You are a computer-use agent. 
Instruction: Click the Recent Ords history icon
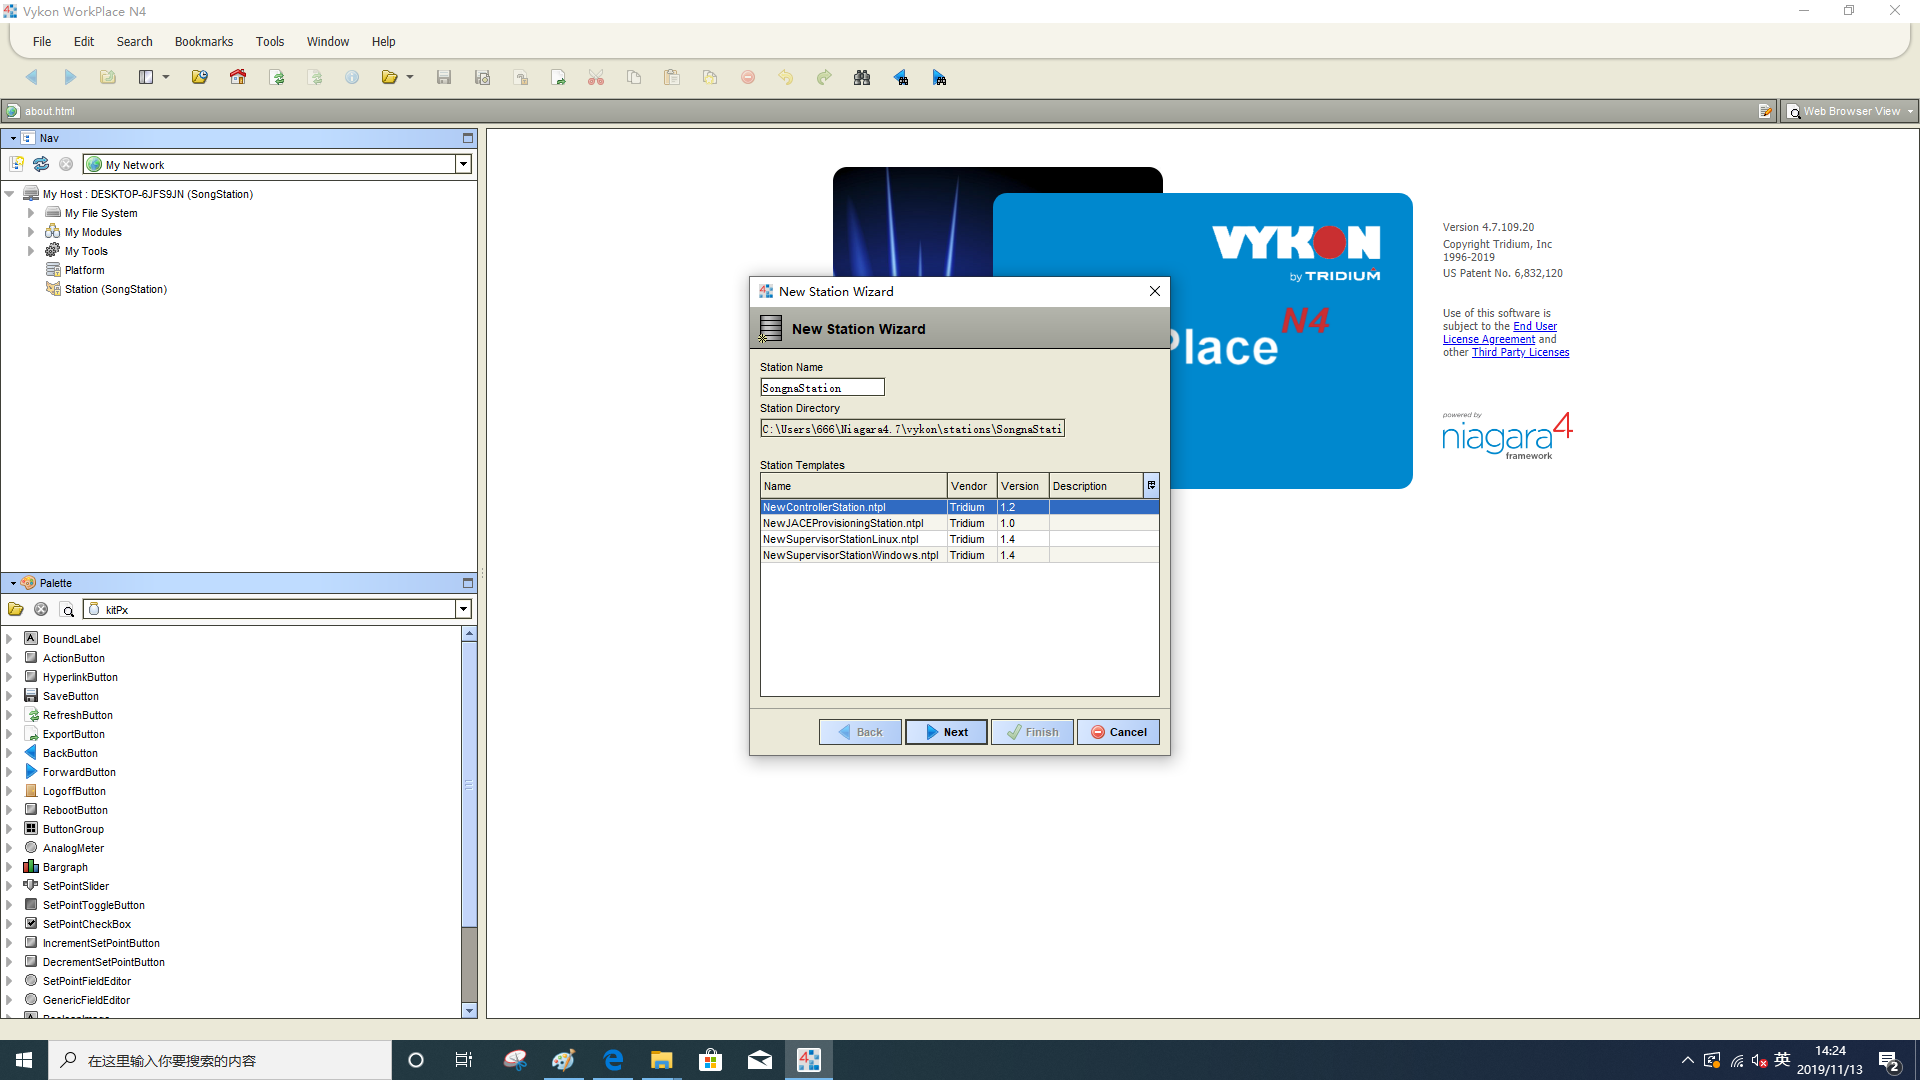point(199,77)
